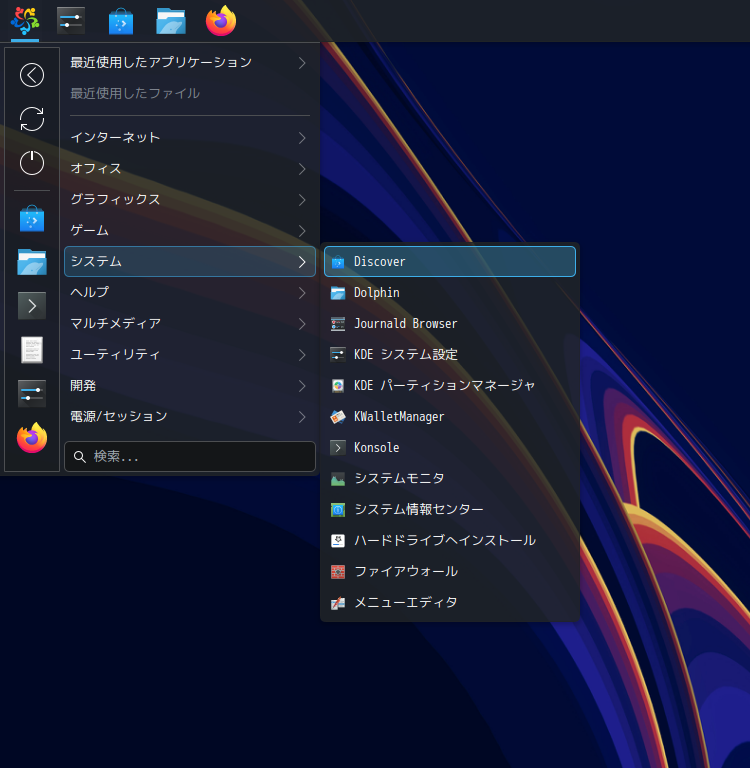The height and width of the screenshot is (768, 750).
Task: Open Konsole favorite in menu sidebar
Action: click(x=32, y=306)
